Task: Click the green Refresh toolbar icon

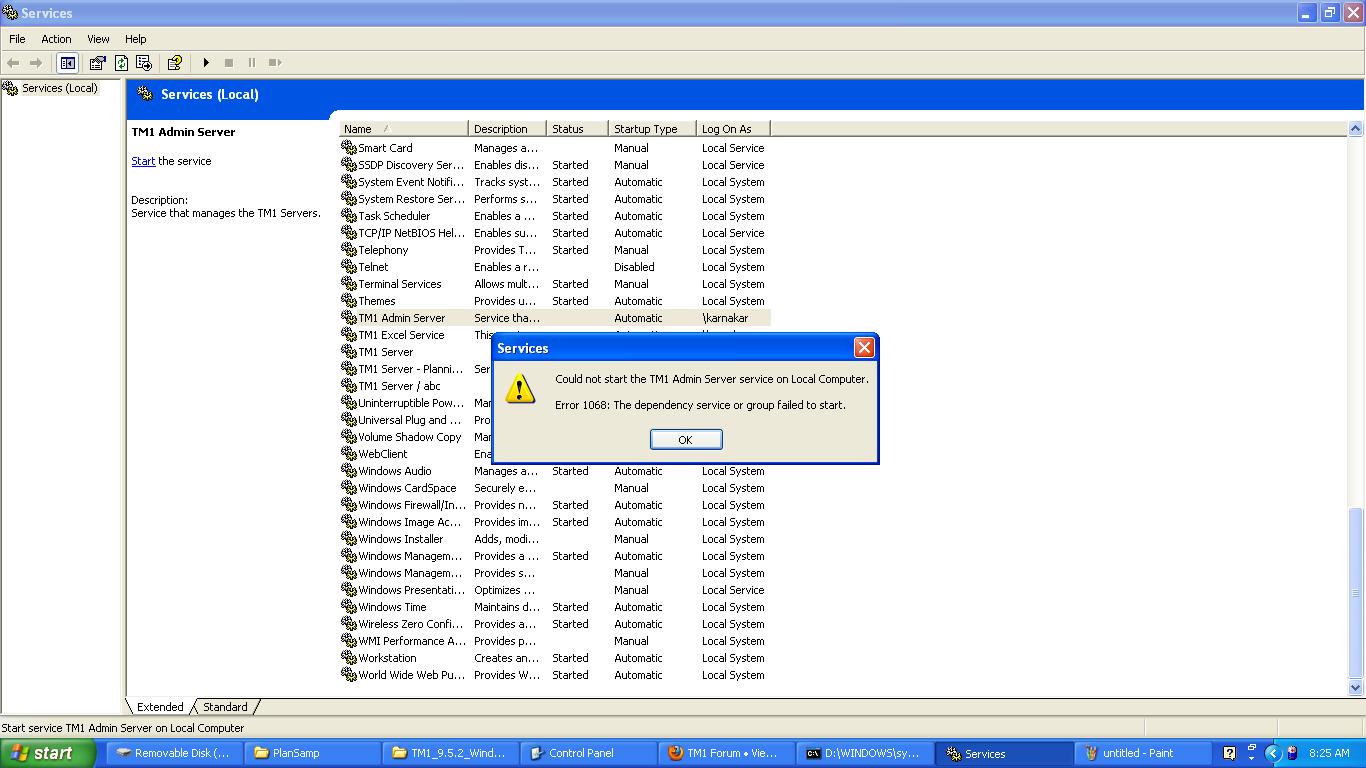Action: [121, 63]
